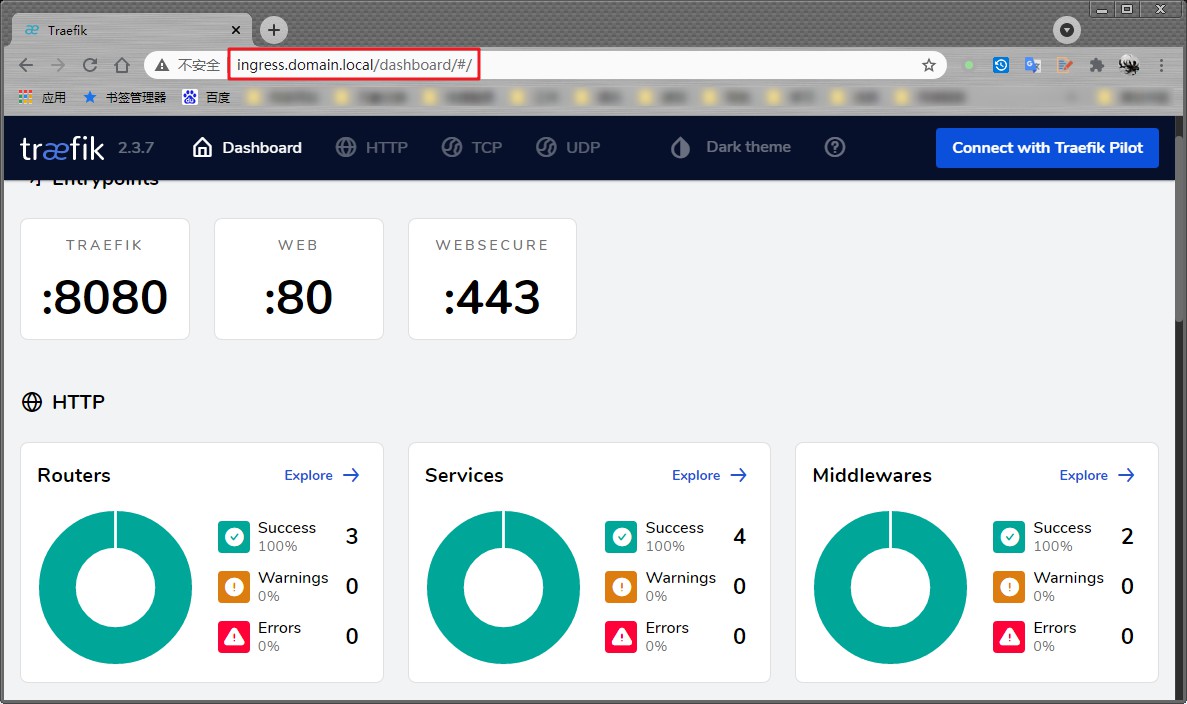Explore the Services list
The width and height of the screenshot is (1187, 704).
click(709, 475)
